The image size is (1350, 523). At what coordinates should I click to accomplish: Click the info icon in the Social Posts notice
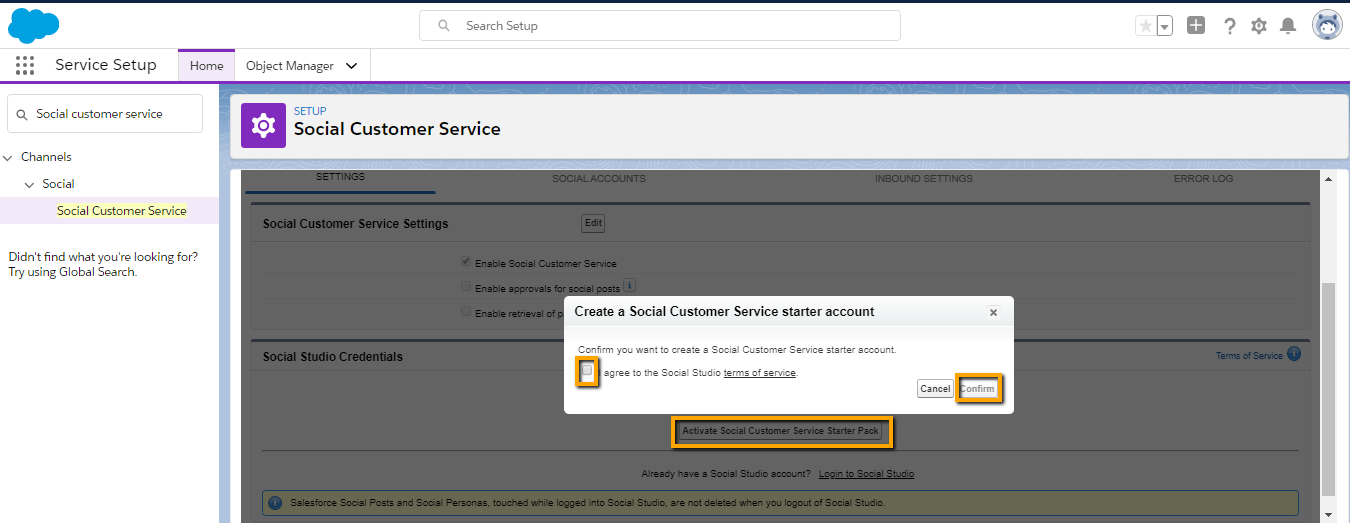(x=275, y=502)
